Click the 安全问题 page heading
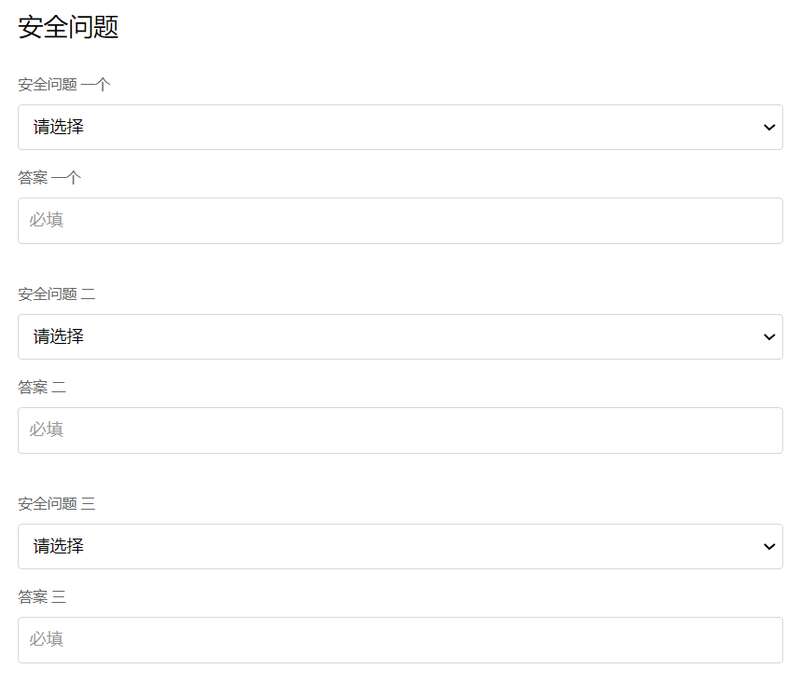The height and width of the screenshot is (683, 800). 68,27
